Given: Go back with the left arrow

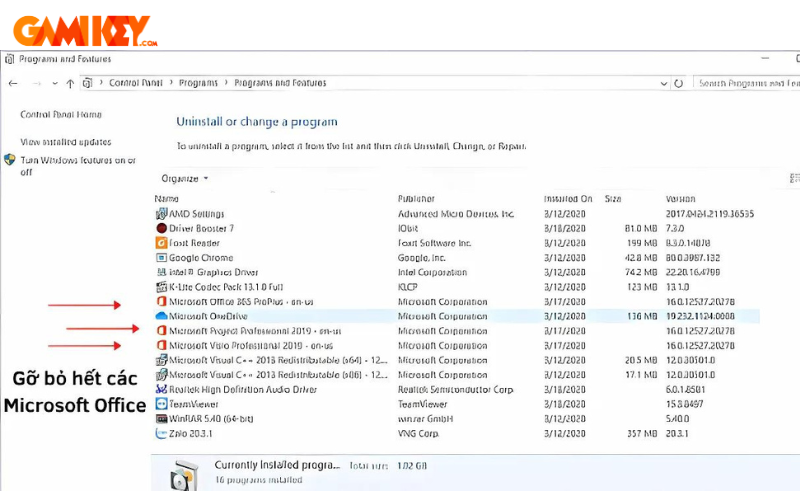Looking at the screenshot, I should point(13,83).
